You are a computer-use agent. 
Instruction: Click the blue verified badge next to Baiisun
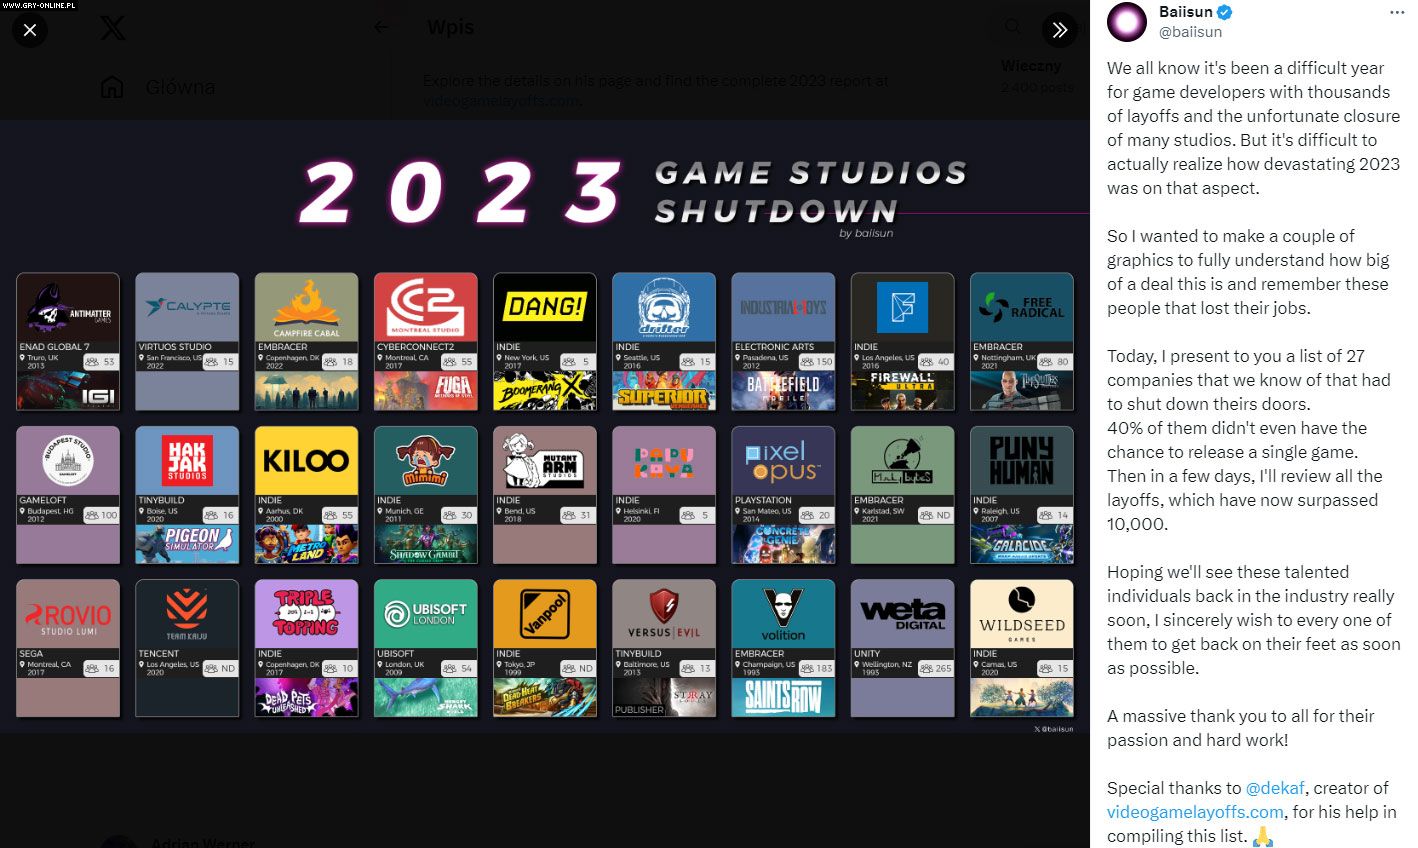click(x=1225, y=12)
